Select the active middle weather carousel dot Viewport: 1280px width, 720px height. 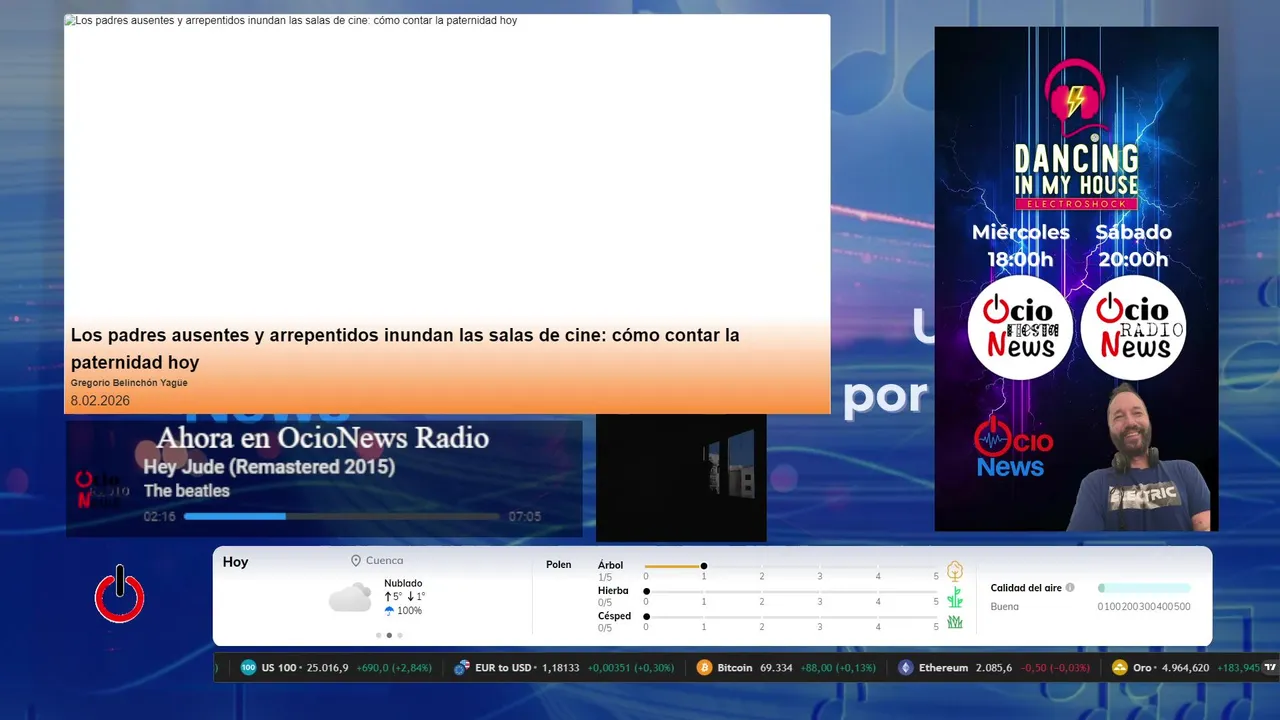[x=389, y=635]
